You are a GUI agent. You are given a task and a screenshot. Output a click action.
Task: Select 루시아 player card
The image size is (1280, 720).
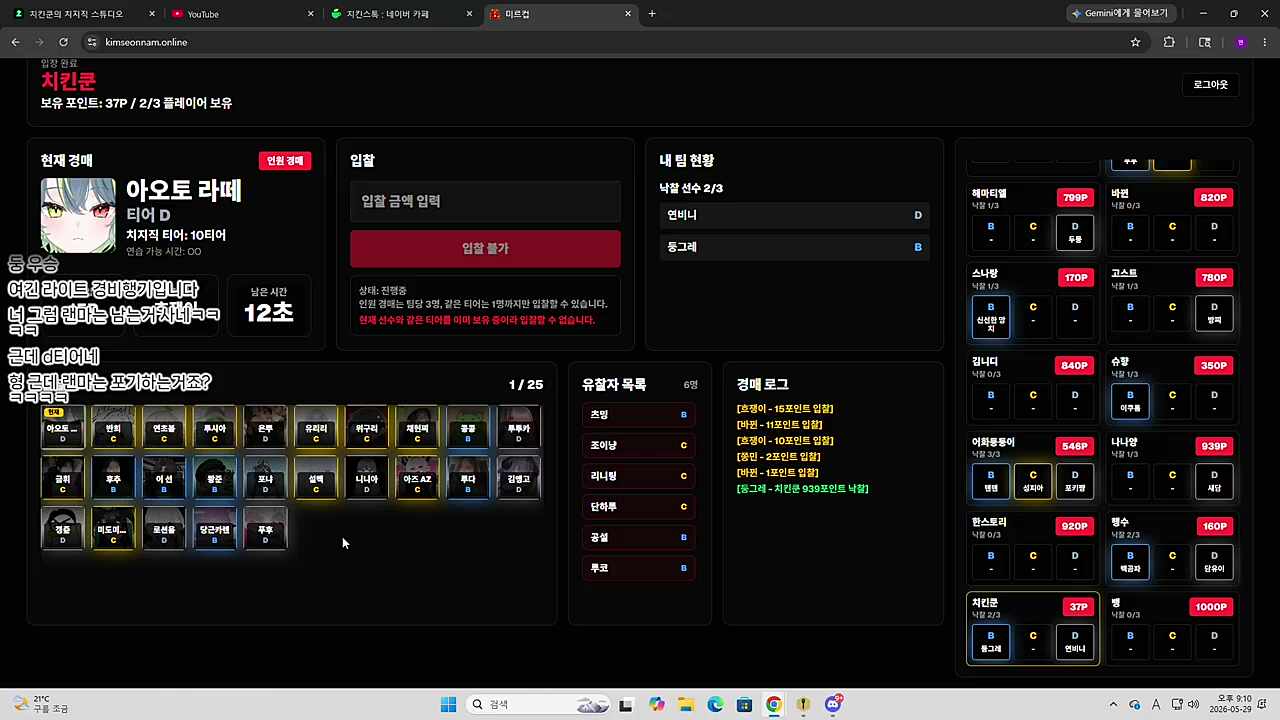coord(215,428)
